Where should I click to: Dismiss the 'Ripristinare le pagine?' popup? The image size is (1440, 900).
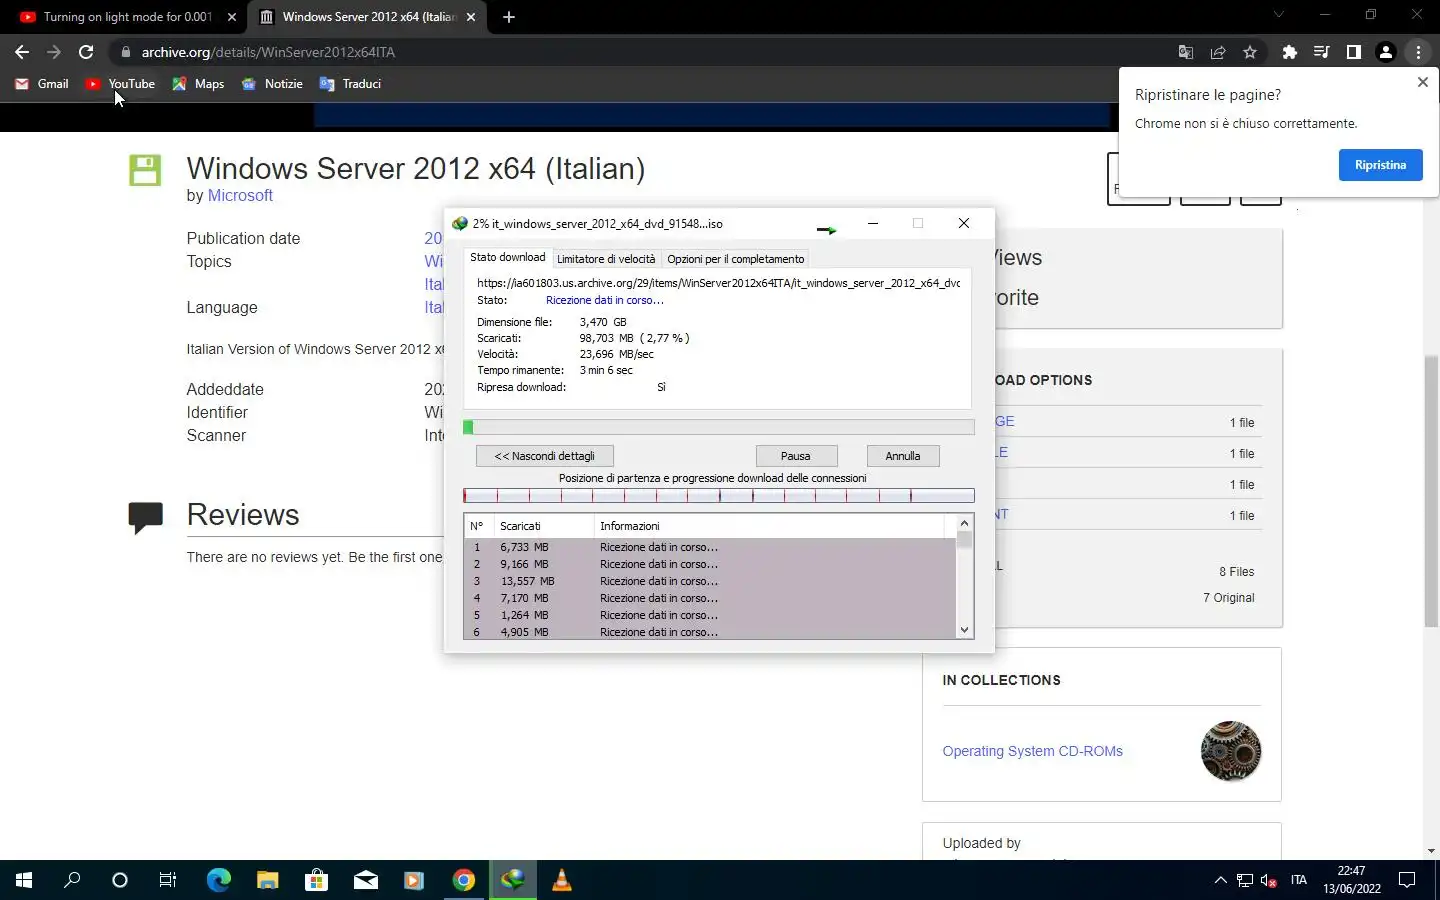tap(1423, 82)
